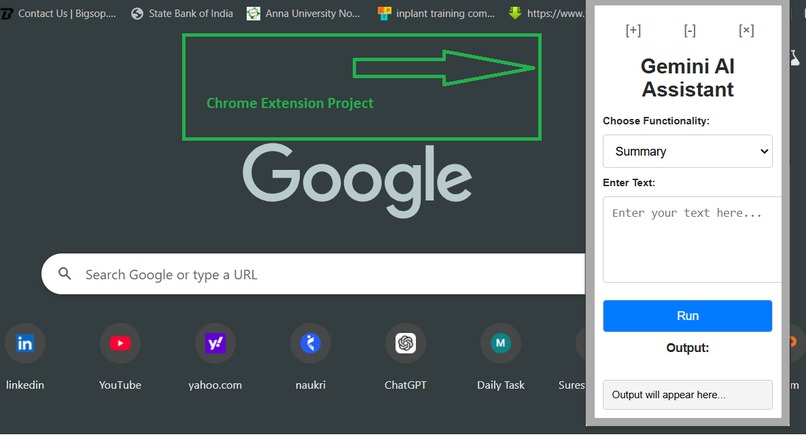Open the linkedin shortcut icon
The width and height of the screenshot is (806, 439).
pos(25,343)
